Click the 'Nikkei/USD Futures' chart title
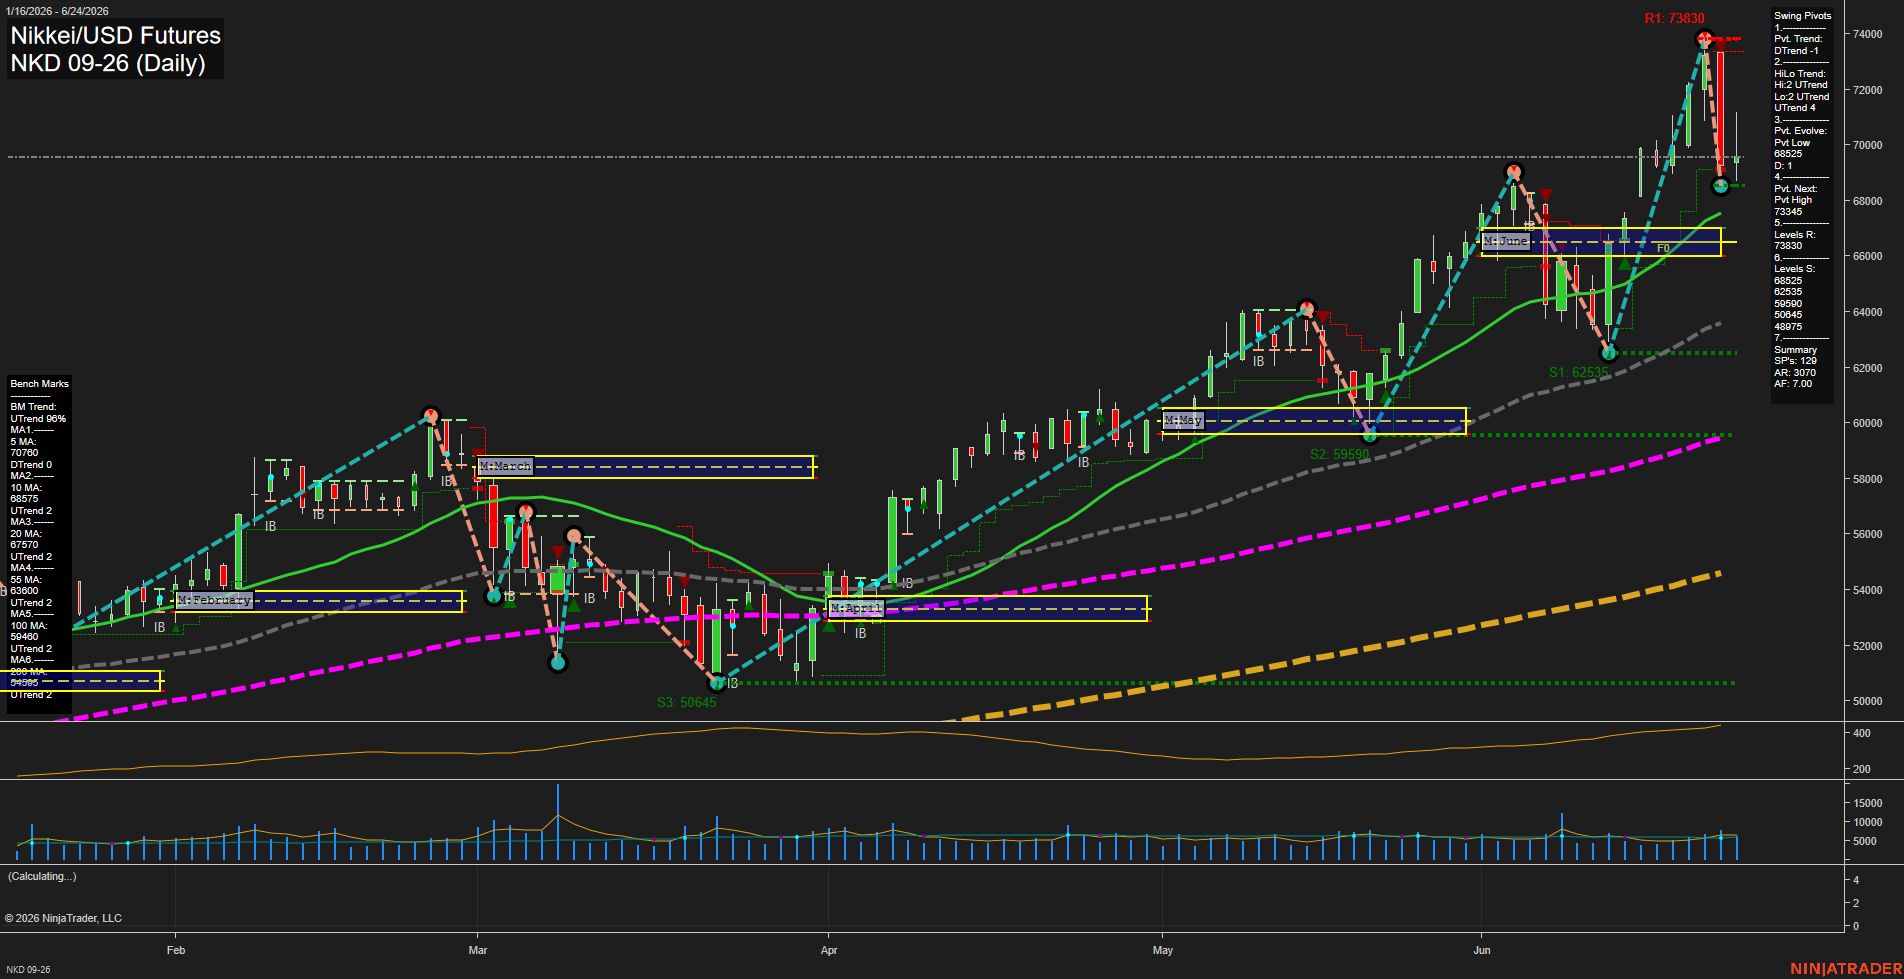1904x979 pixels. pos(116,35)
